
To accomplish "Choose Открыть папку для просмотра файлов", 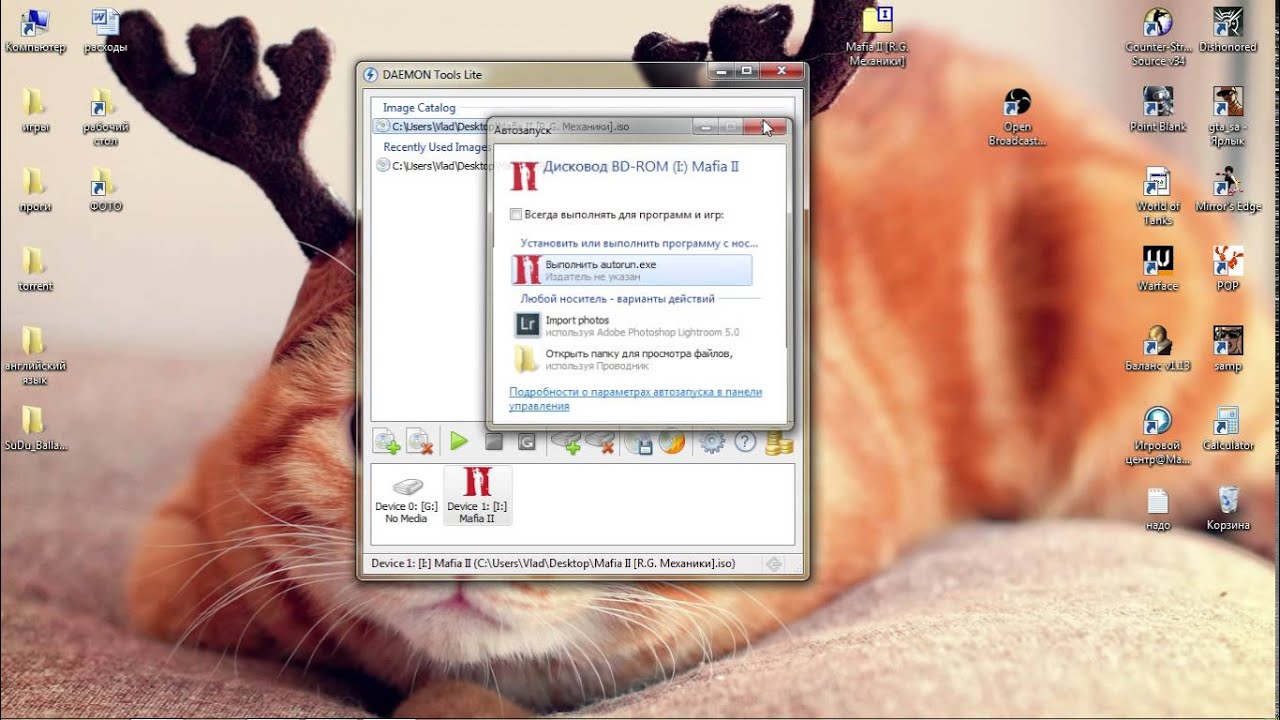I will click(631, 359).
